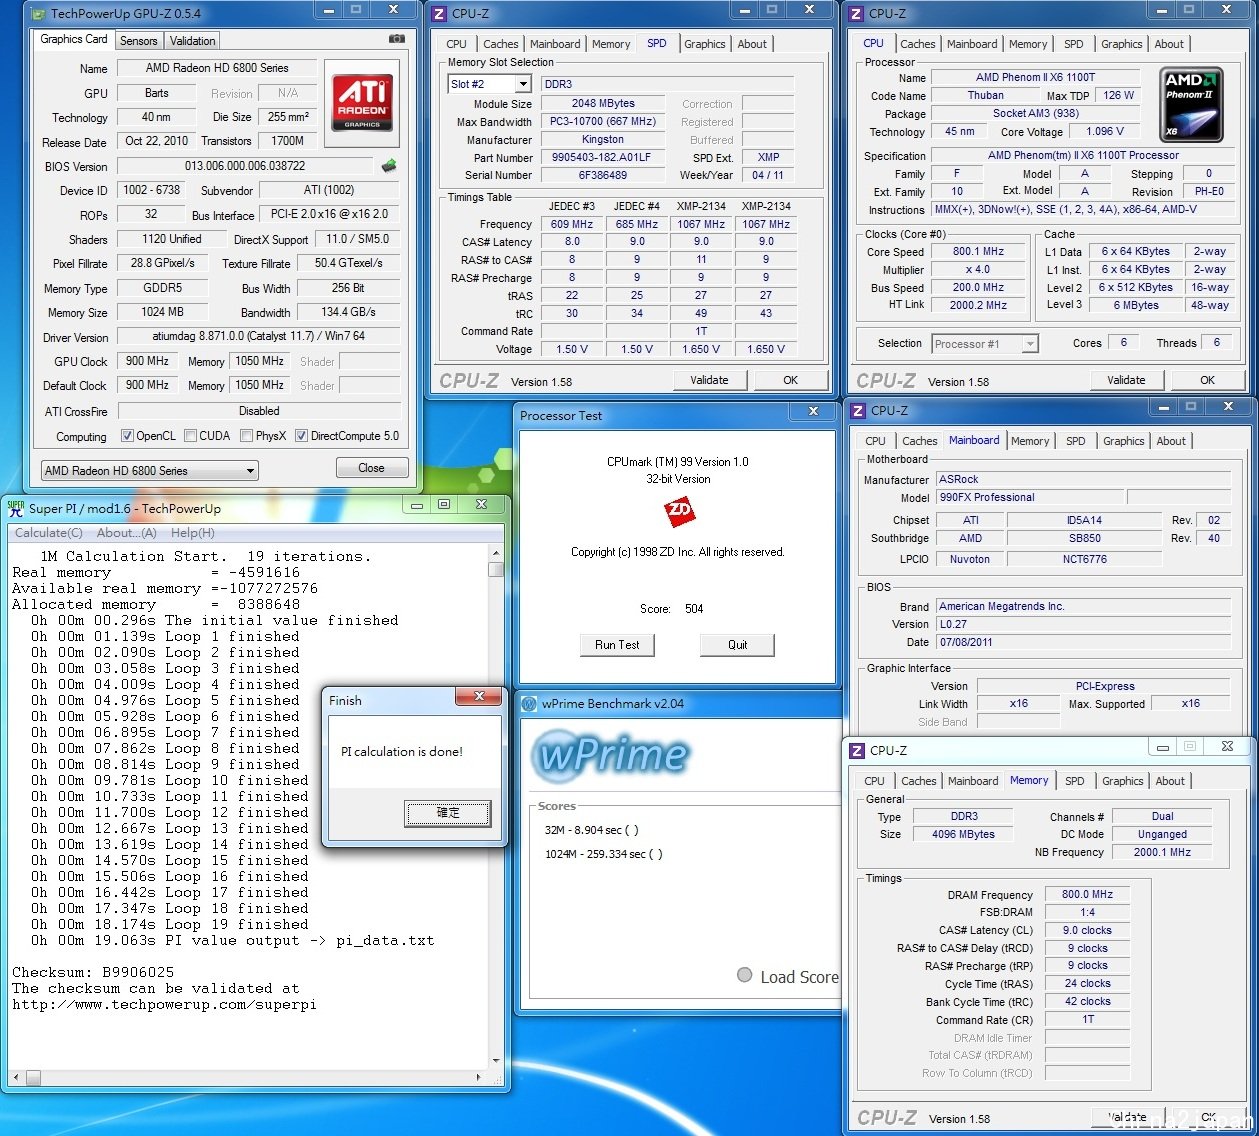Click the Checksum: B9906025 line in Super PI
1259x1136 pixels.
pyautogui.click(x=93, y=972)
